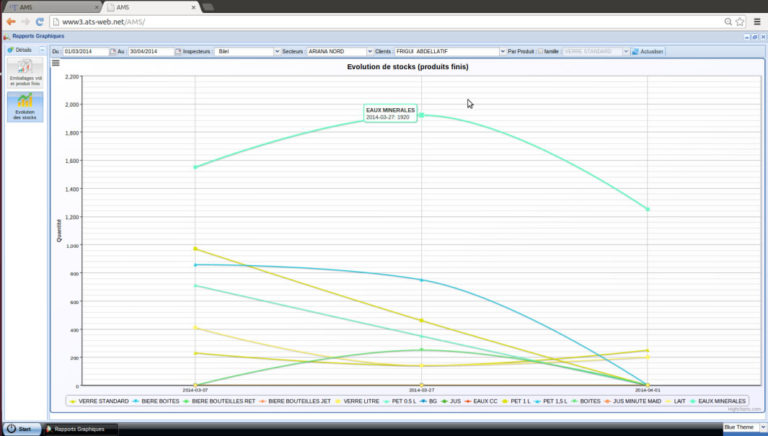768x436 pixels.
Task: Open the Start menu button
Action: click(x=20, y=428)
